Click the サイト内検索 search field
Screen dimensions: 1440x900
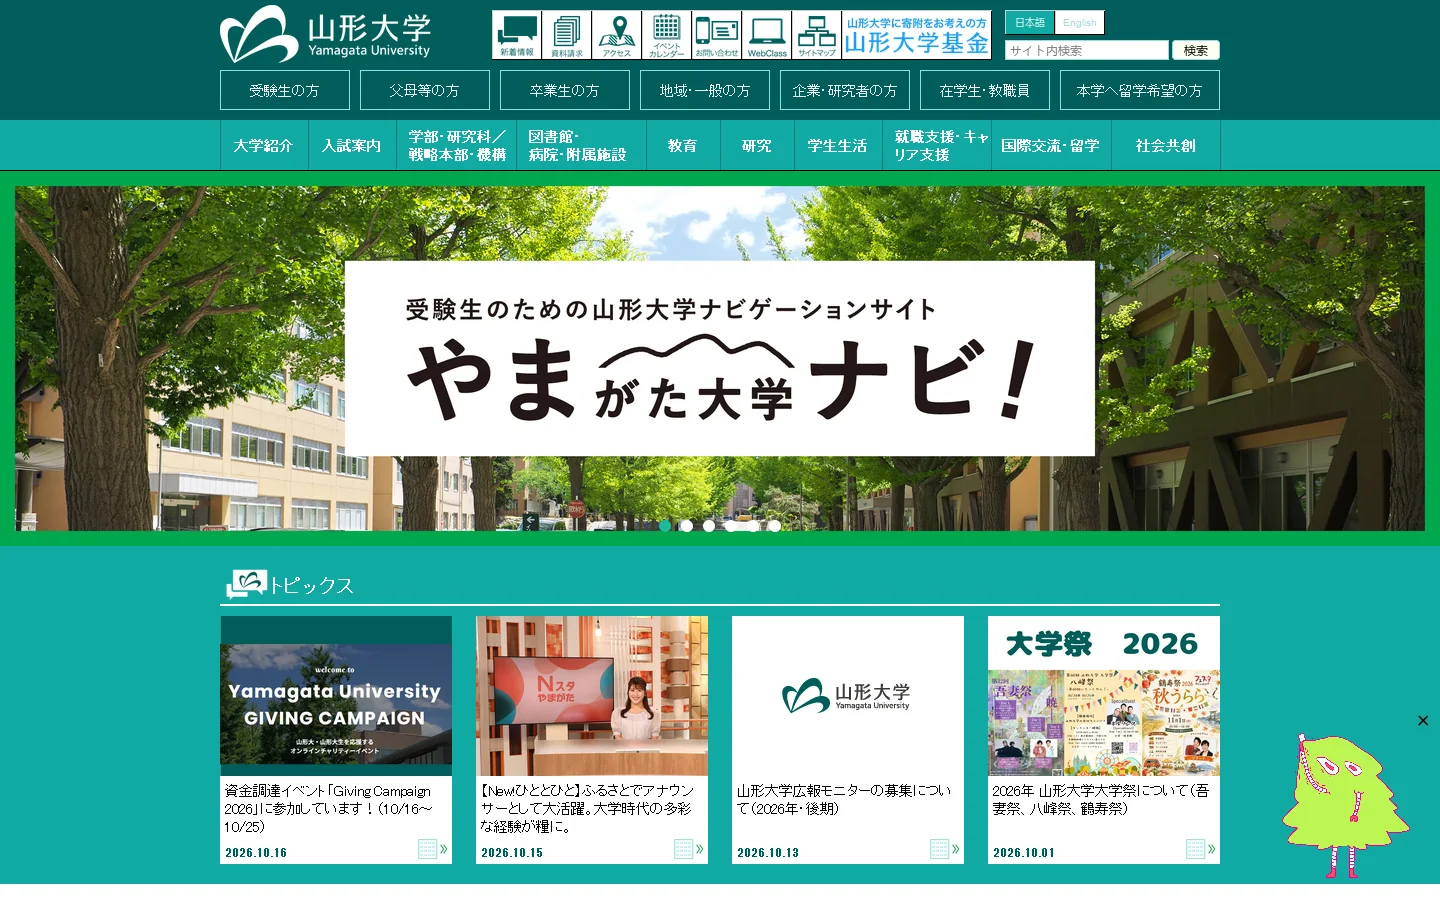point(1087,50)
